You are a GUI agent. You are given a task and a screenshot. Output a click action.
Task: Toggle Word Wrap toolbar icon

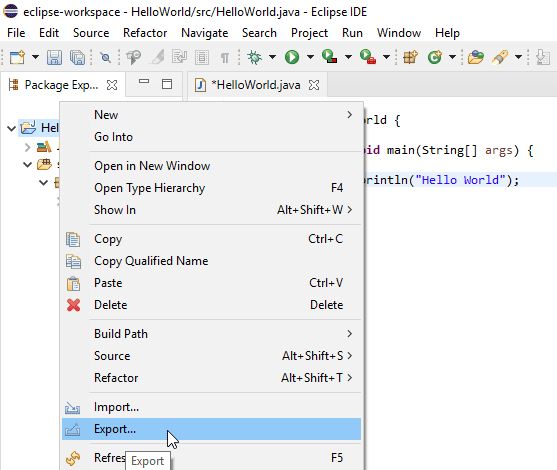[x=179, y=57]
